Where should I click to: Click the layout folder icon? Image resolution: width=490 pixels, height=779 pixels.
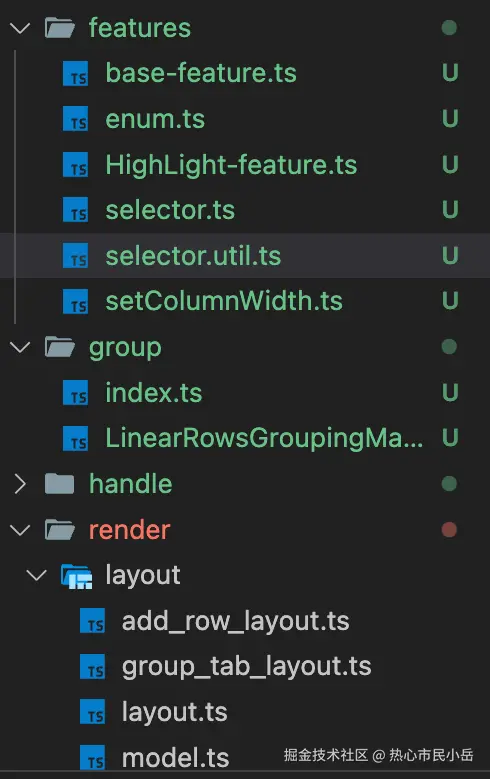point(77,576)
